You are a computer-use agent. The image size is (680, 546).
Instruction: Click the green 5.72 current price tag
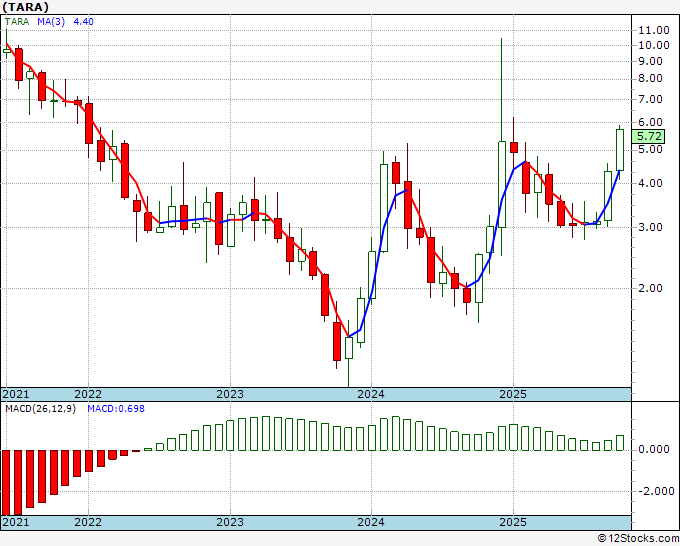point(650,136)
